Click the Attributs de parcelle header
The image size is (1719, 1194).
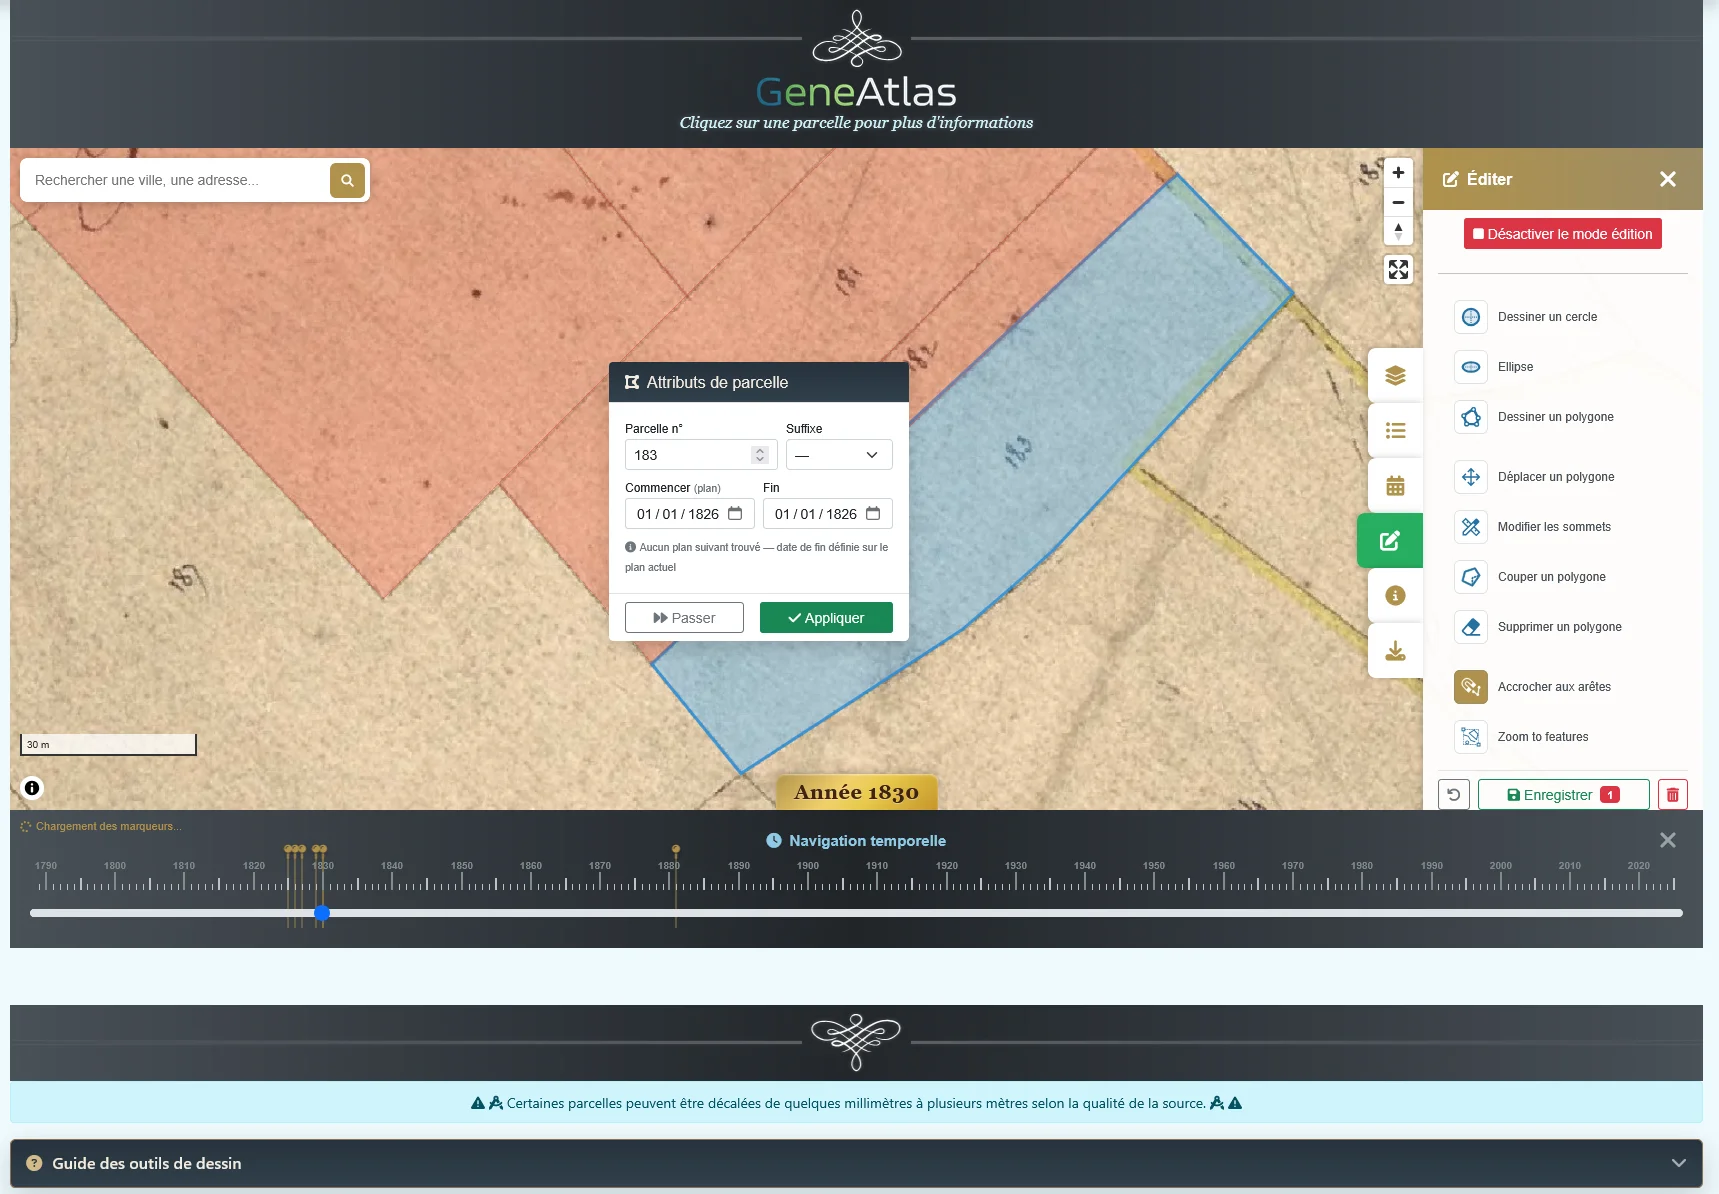(x=759, y=382)
